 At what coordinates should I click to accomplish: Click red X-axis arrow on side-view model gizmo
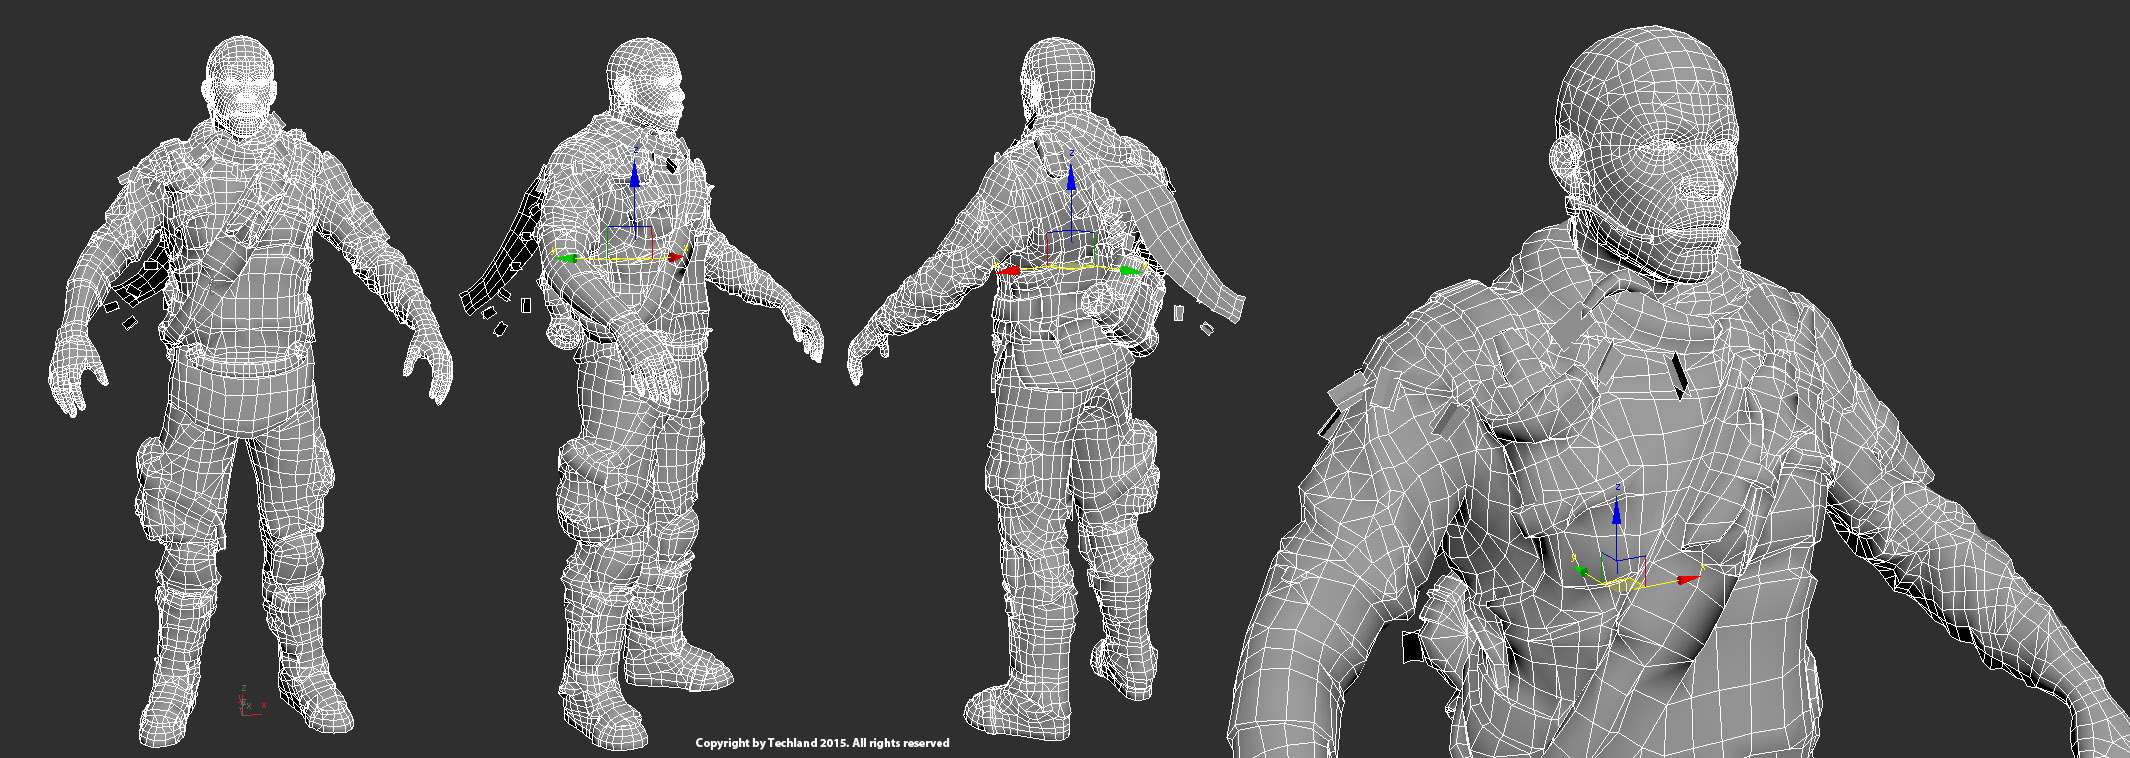(x=677, y=257)
